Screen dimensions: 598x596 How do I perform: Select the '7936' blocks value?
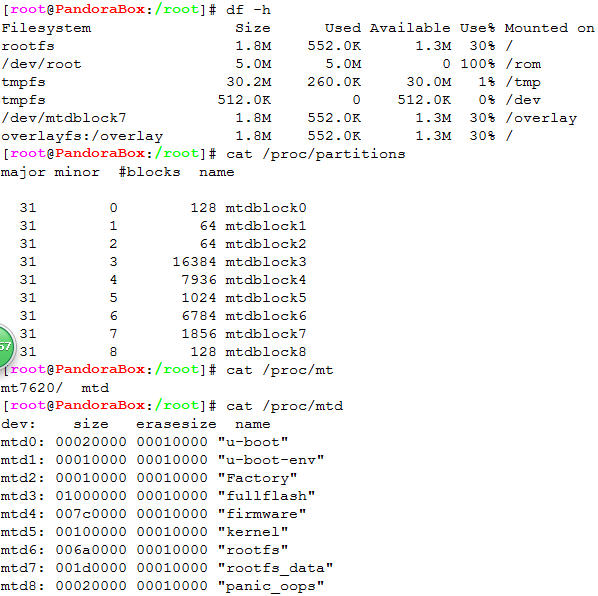(199, 280)
